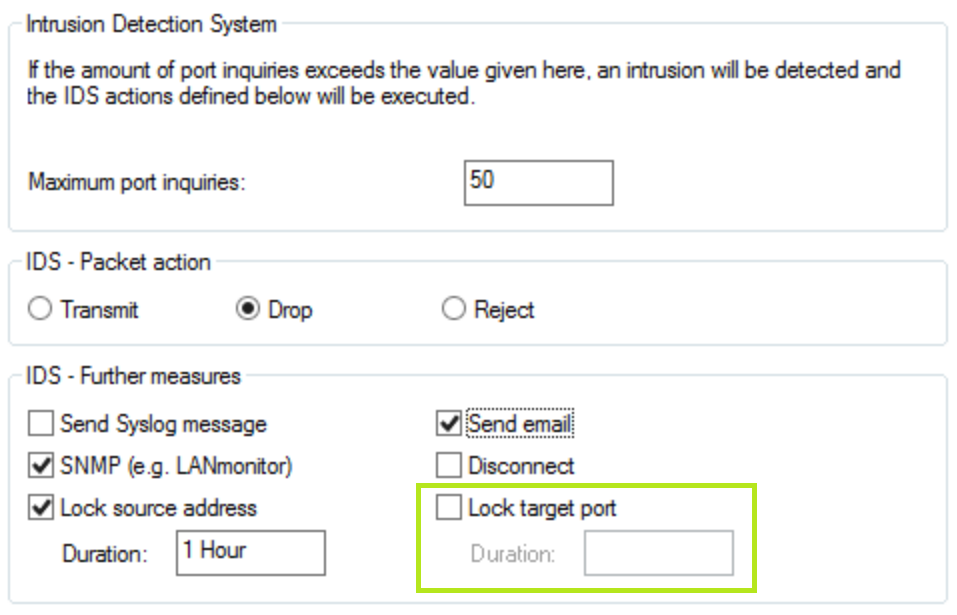Tick the Disconnect checkbox
This screenshot has height=615, width=957.
(x=449, y=466)
